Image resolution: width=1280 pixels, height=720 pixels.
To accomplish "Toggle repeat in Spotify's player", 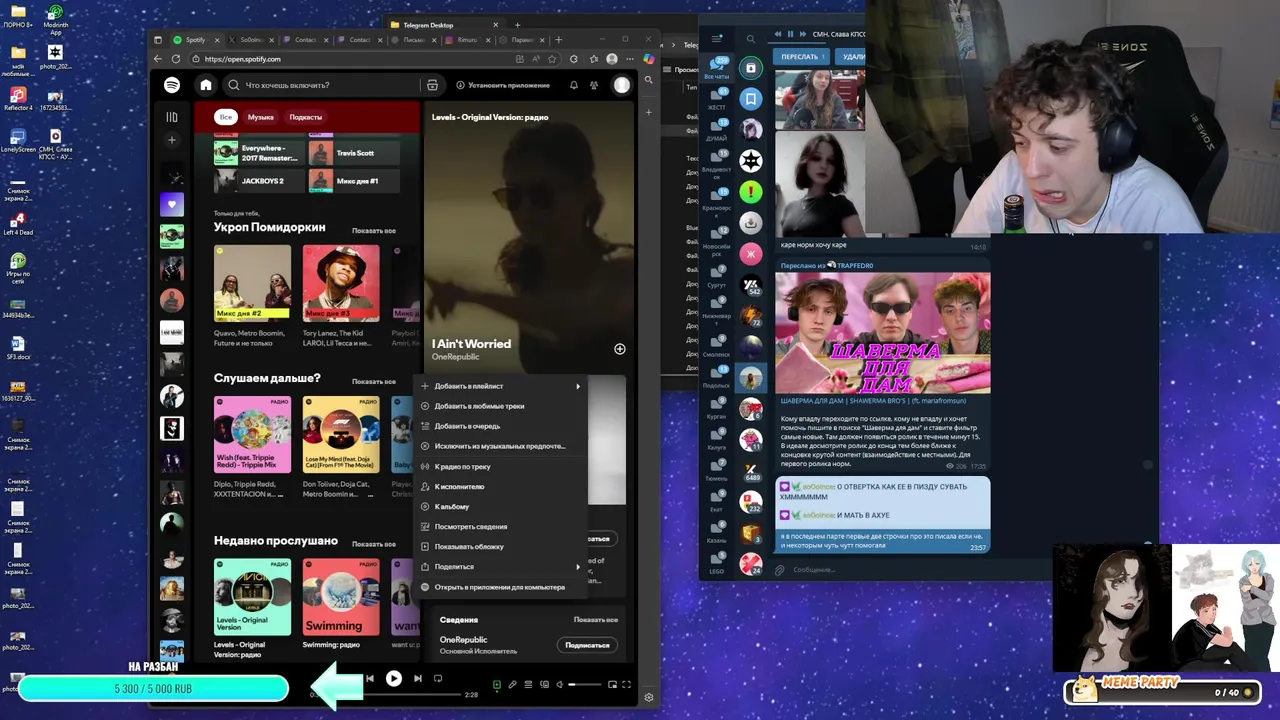I will (x=438, y=678).
